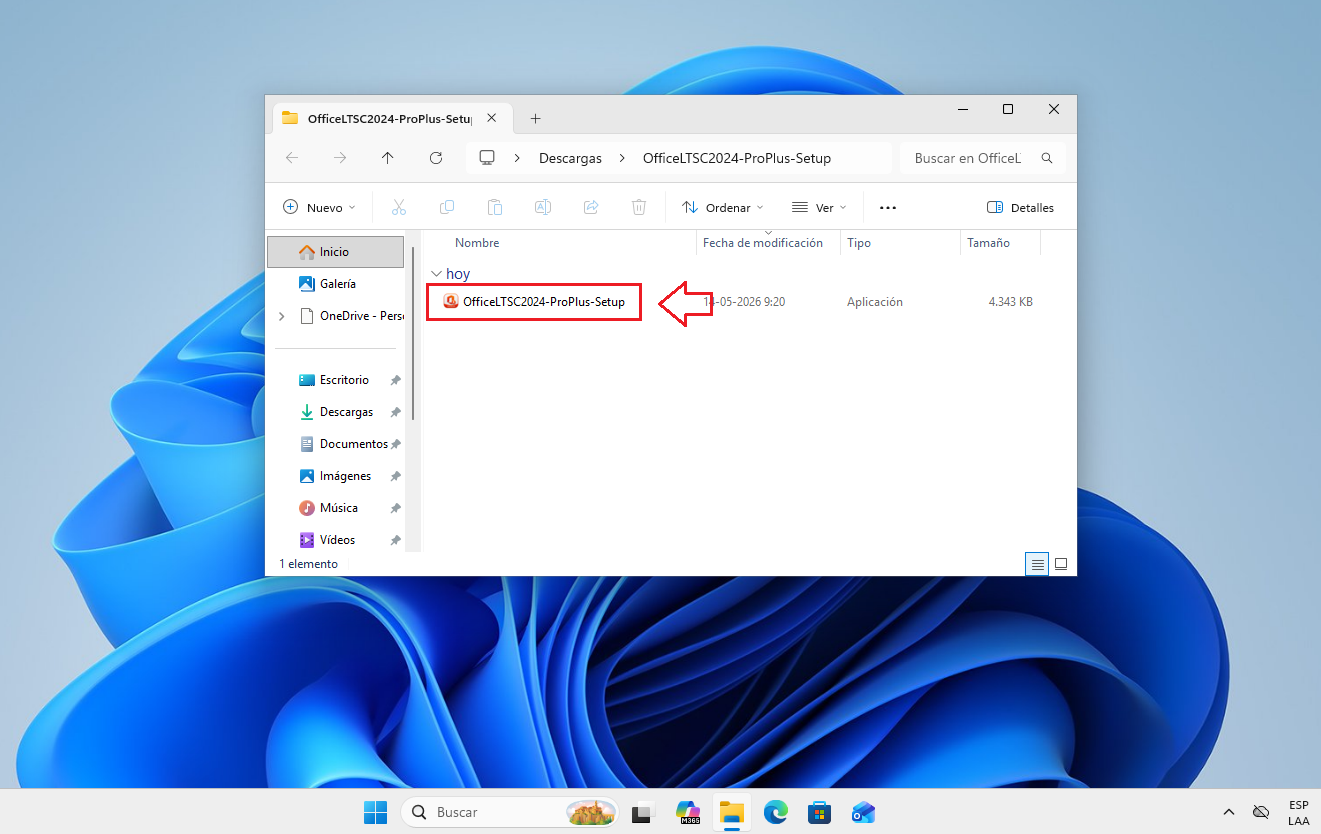Open Task View from the taskbar

tap(642, 812)
